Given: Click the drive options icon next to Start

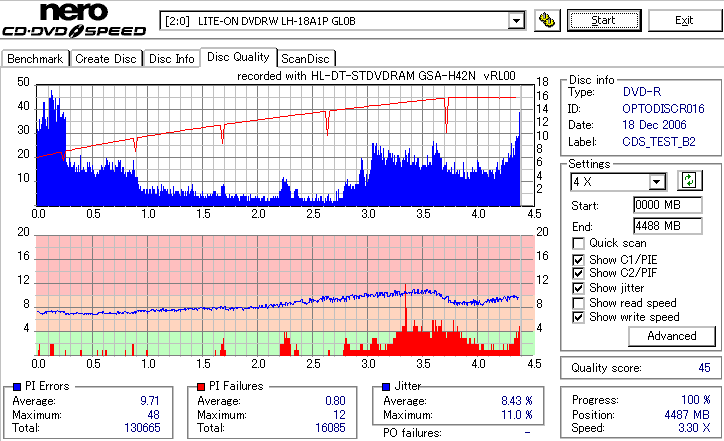Looking at the screenshot, I should tap(547, 20).
